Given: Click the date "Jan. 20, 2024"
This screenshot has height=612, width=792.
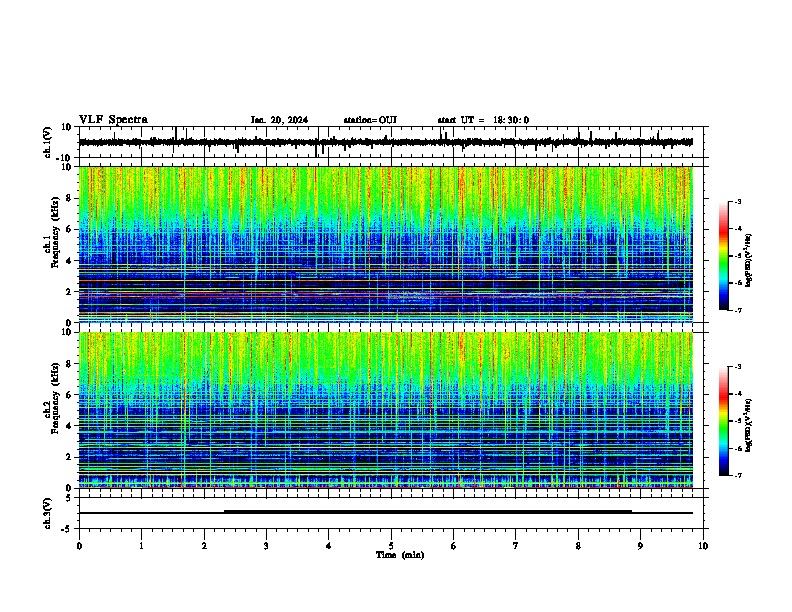Looking at the screenshot, I should (279, 120).
